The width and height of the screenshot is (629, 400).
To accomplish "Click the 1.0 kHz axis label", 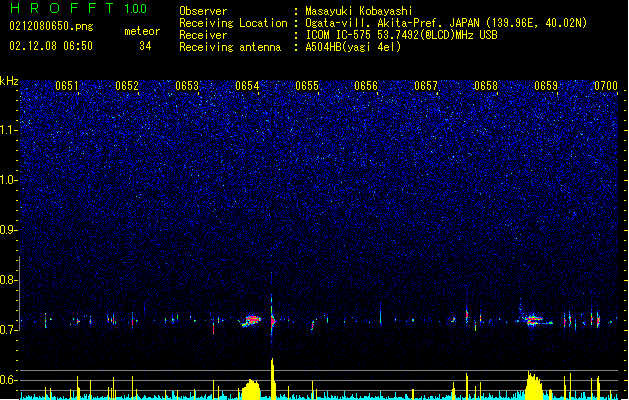I will 9,180.
